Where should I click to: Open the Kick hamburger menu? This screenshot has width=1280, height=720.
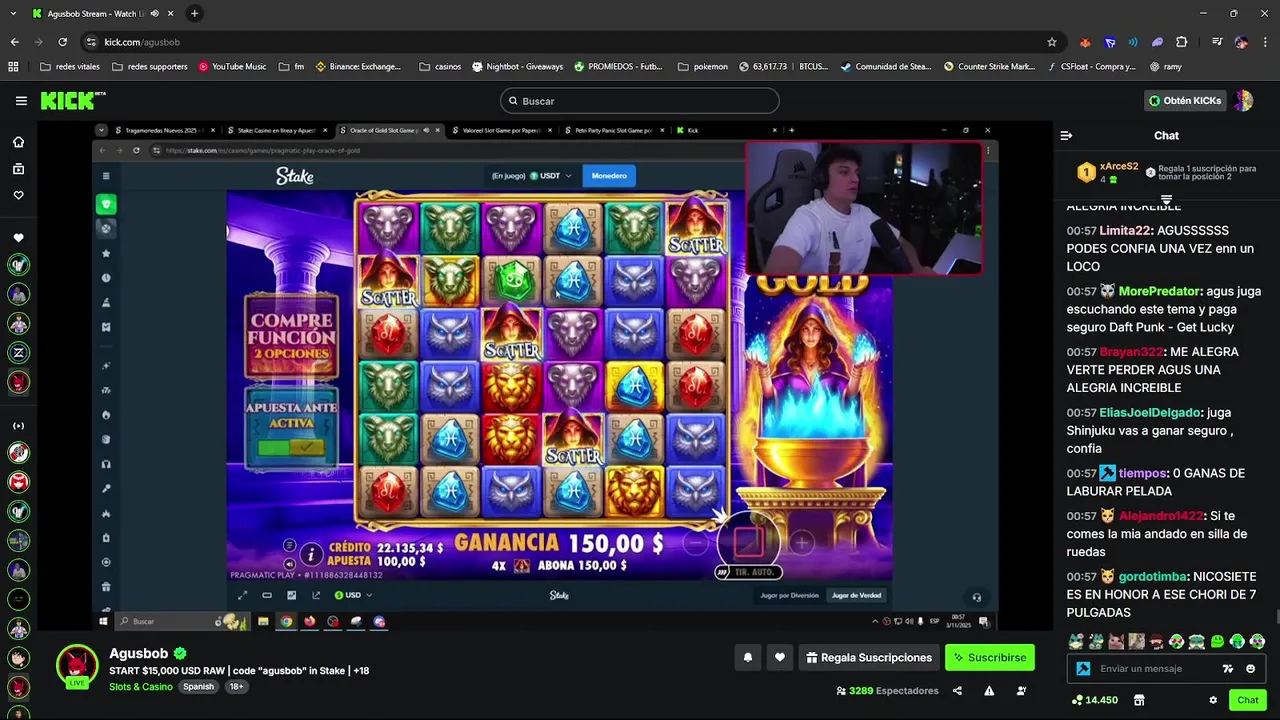click(21, 100)
